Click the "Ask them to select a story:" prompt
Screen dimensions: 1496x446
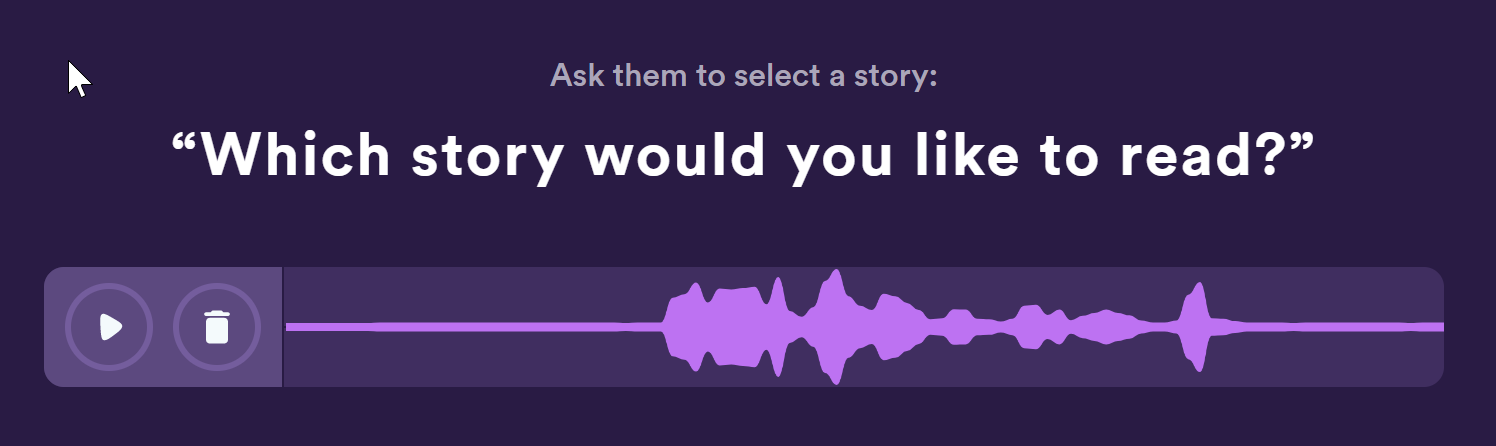pyautogui.click(x=744, y=75)
